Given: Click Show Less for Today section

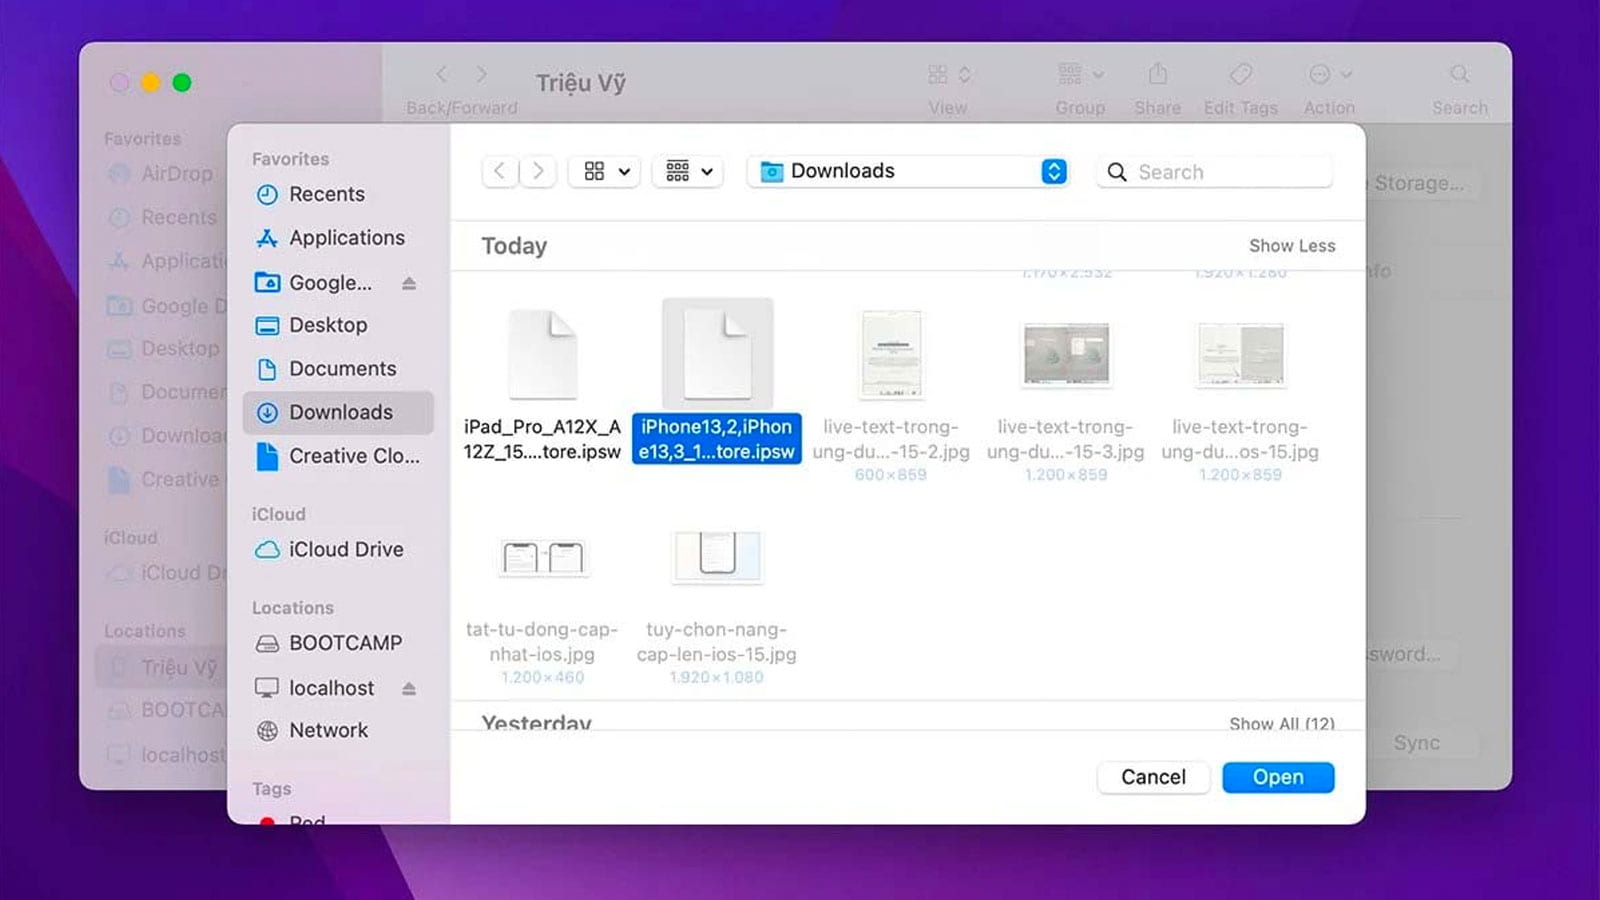Looking at the screenshot, I should click(x=1291, y=246).
